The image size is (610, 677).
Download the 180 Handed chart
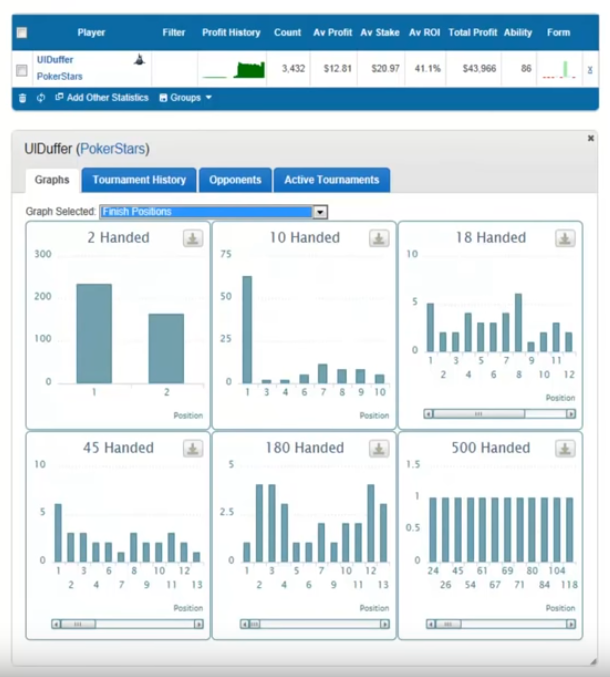[379, 449]
